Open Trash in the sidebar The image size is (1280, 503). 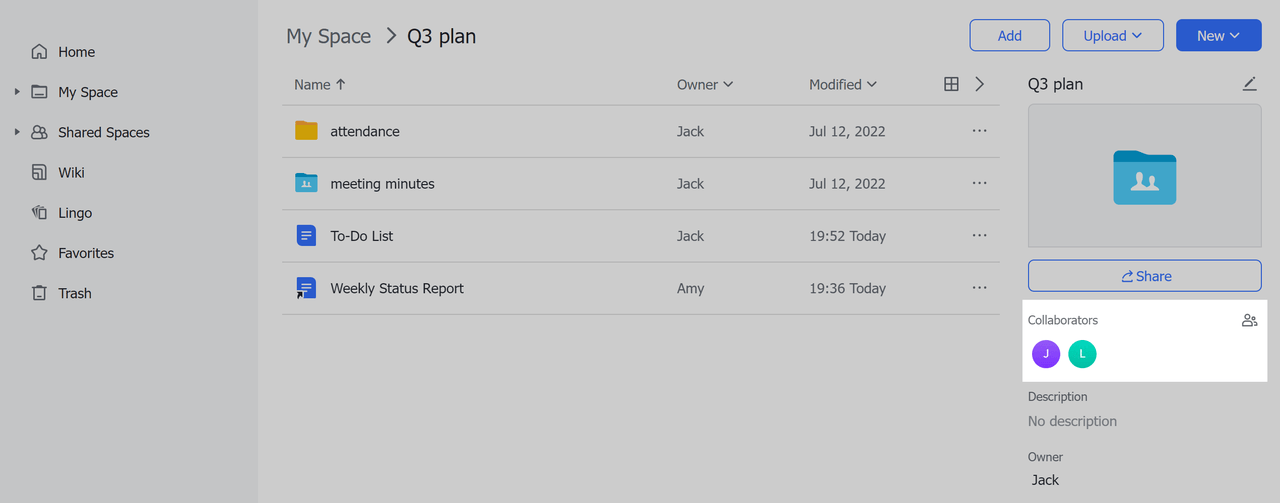(x=74, y=293)
